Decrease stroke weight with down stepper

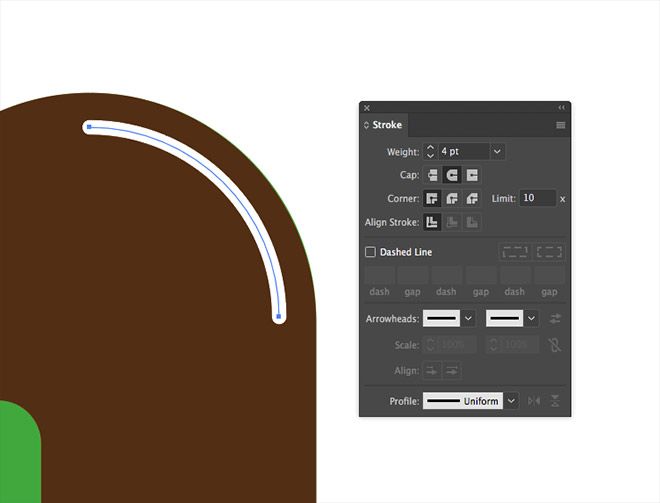430,155
